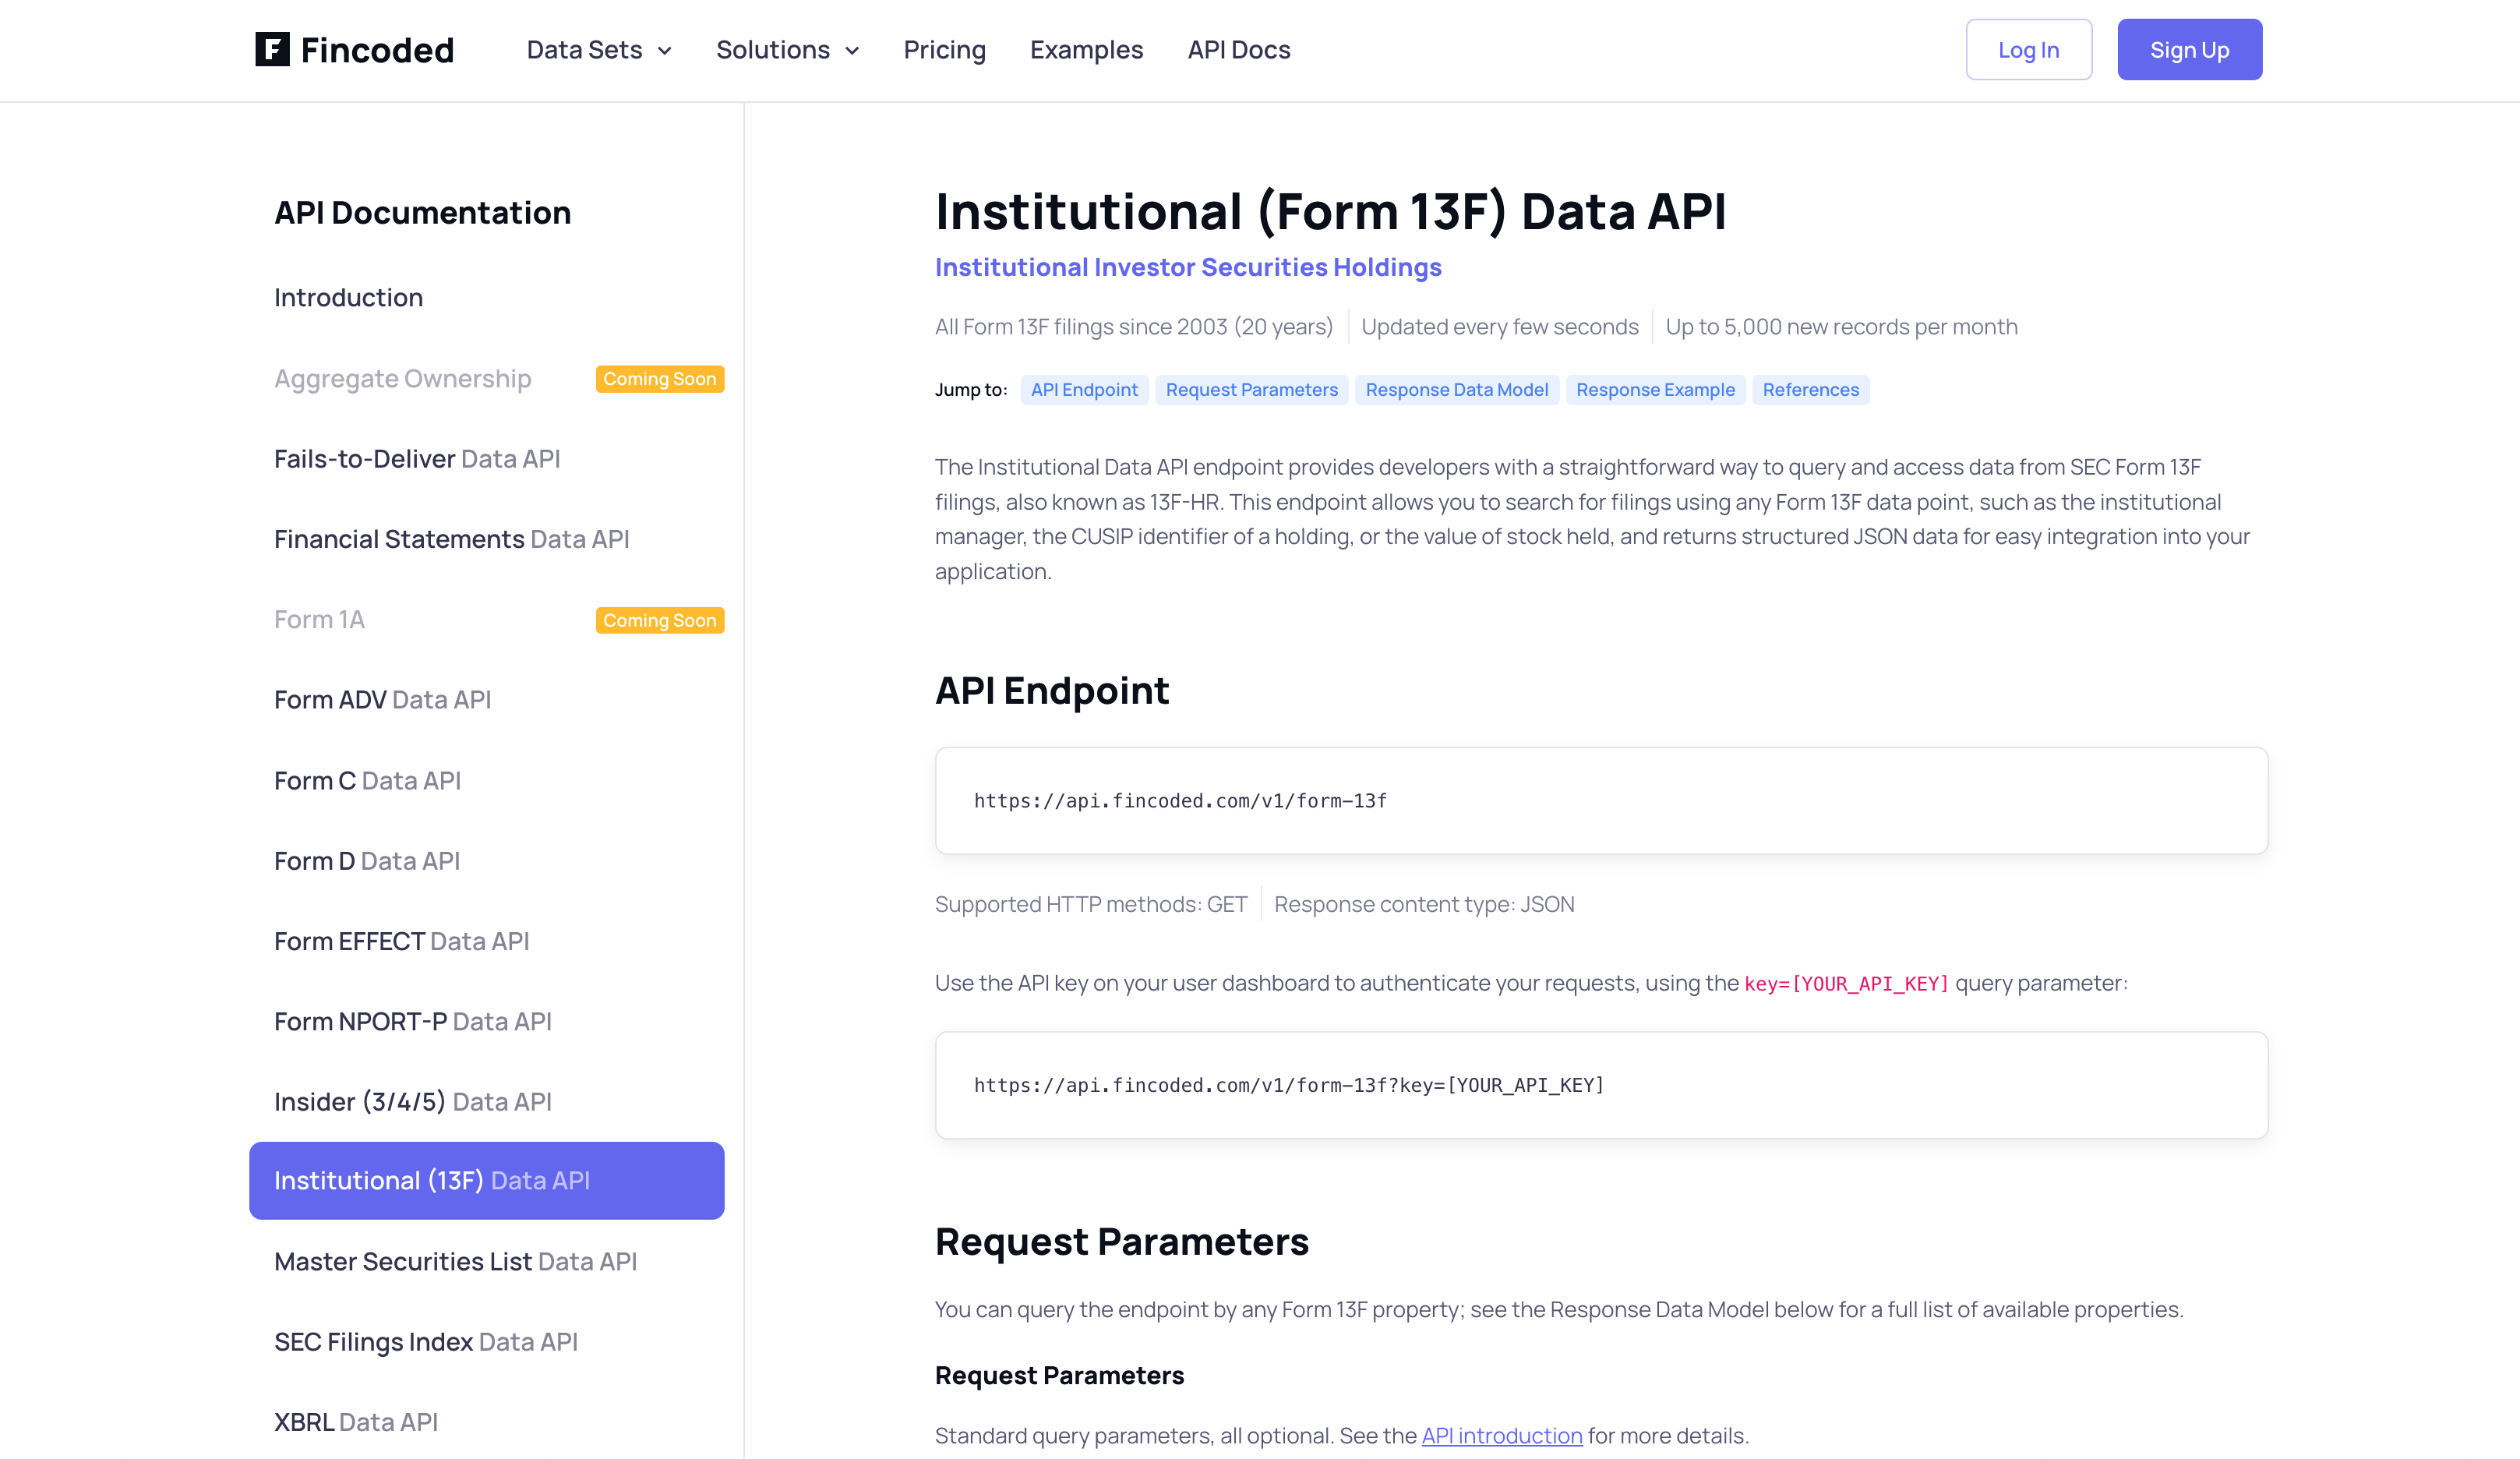Expand the Data Sets dropdown menu
Viewport: 2520px width, 1459px height.
[599, 50]
